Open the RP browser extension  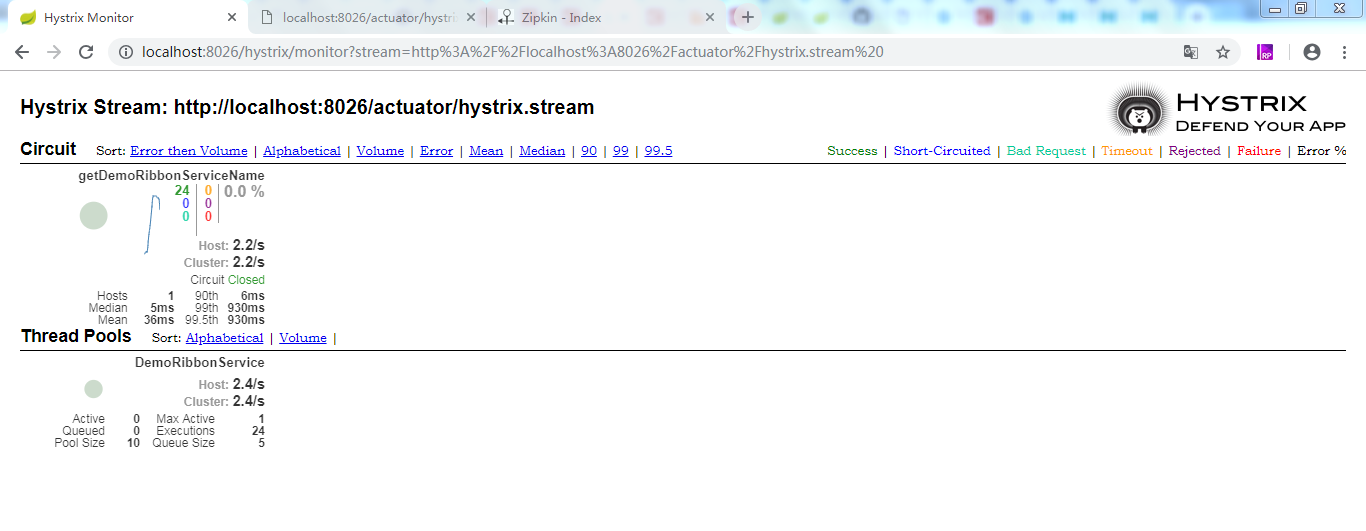coord(1265,52)
